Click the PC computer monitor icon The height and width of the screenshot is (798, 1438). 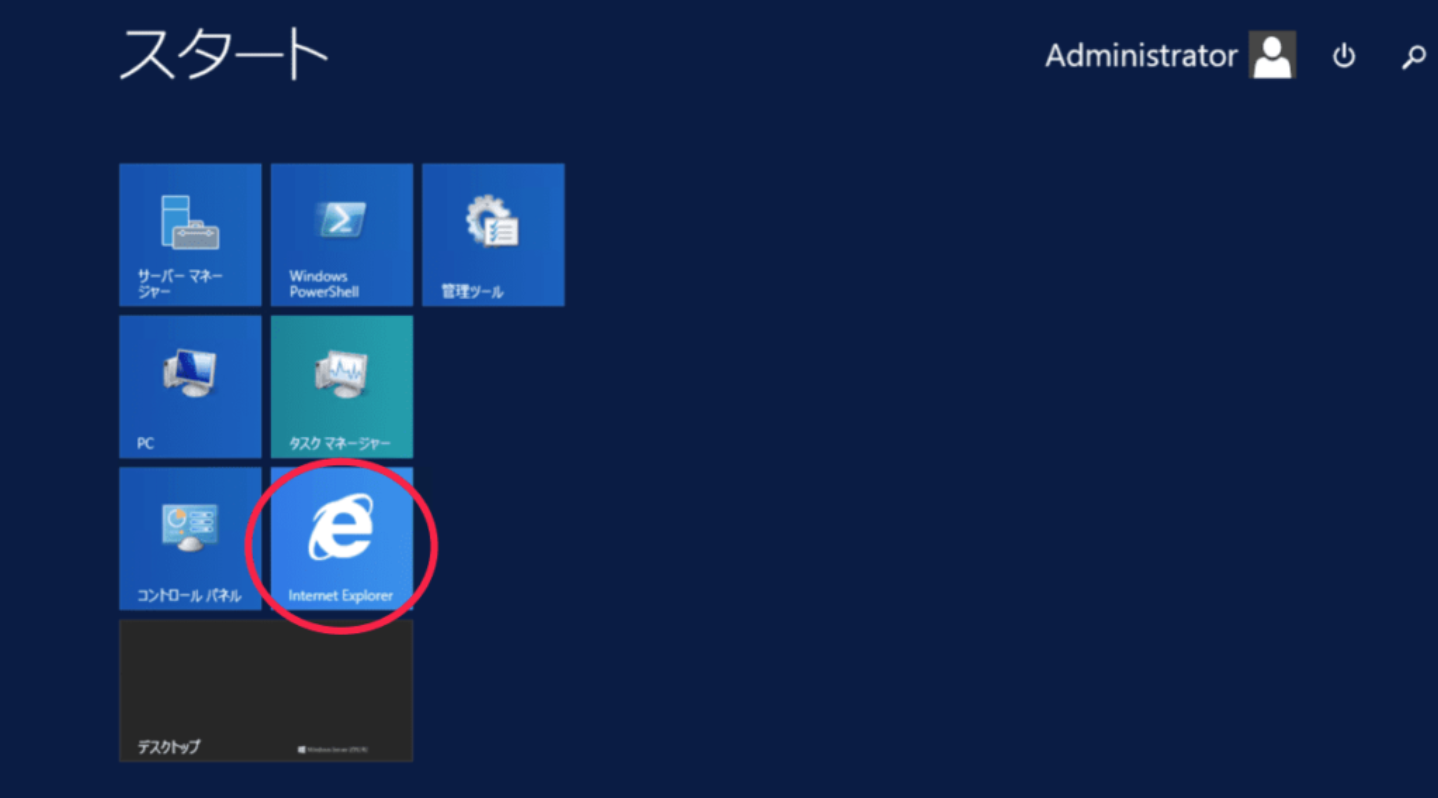pyautogui.click(x=189, y=373)
